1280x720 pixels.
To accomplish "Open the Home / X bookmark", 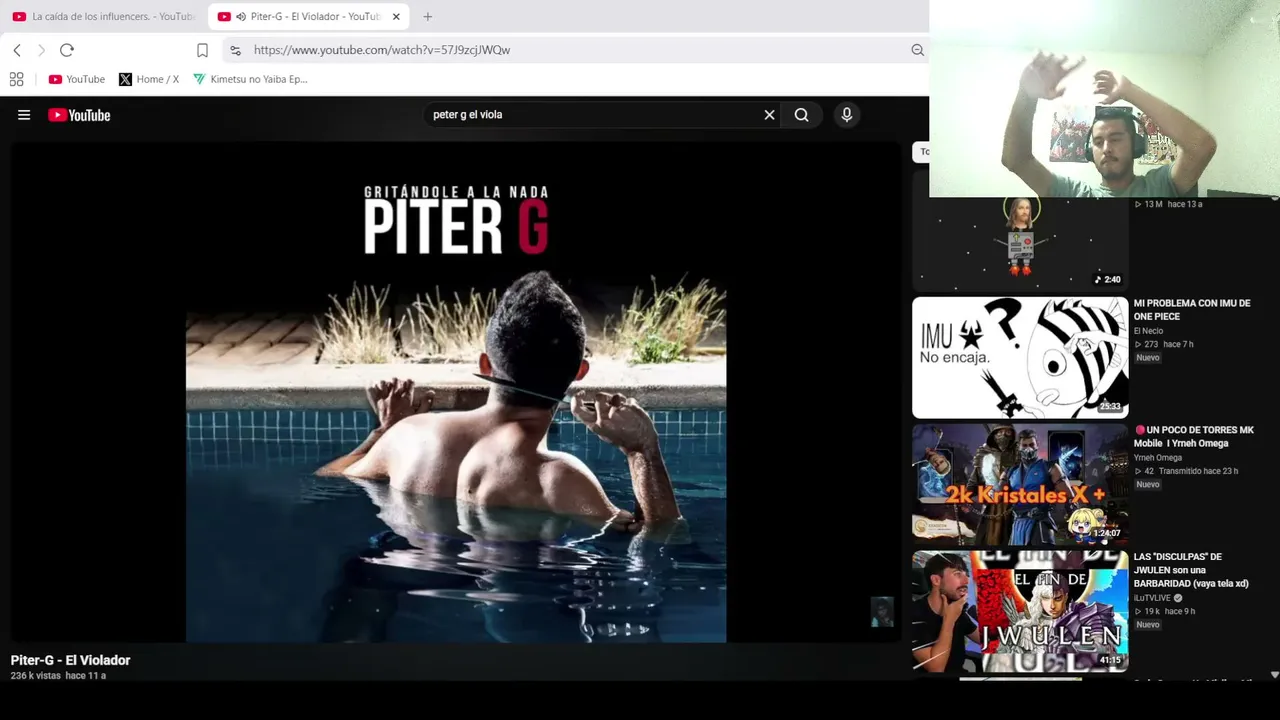I will click(149, 79).
